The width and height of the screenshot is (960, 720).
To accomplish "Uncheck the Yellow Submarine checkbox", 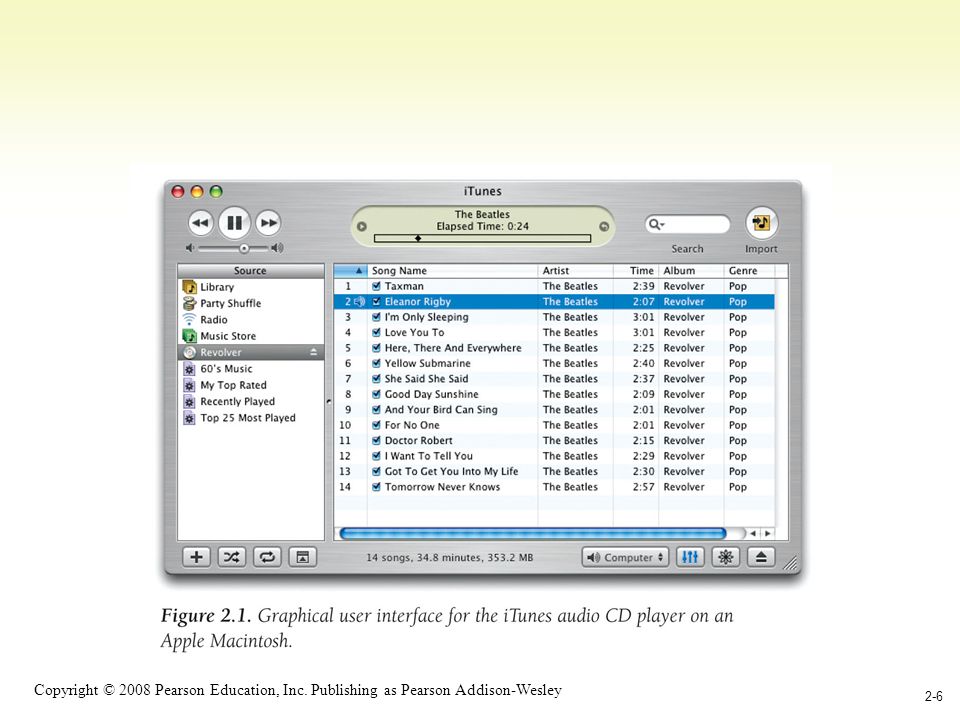I will coord(377,363).
